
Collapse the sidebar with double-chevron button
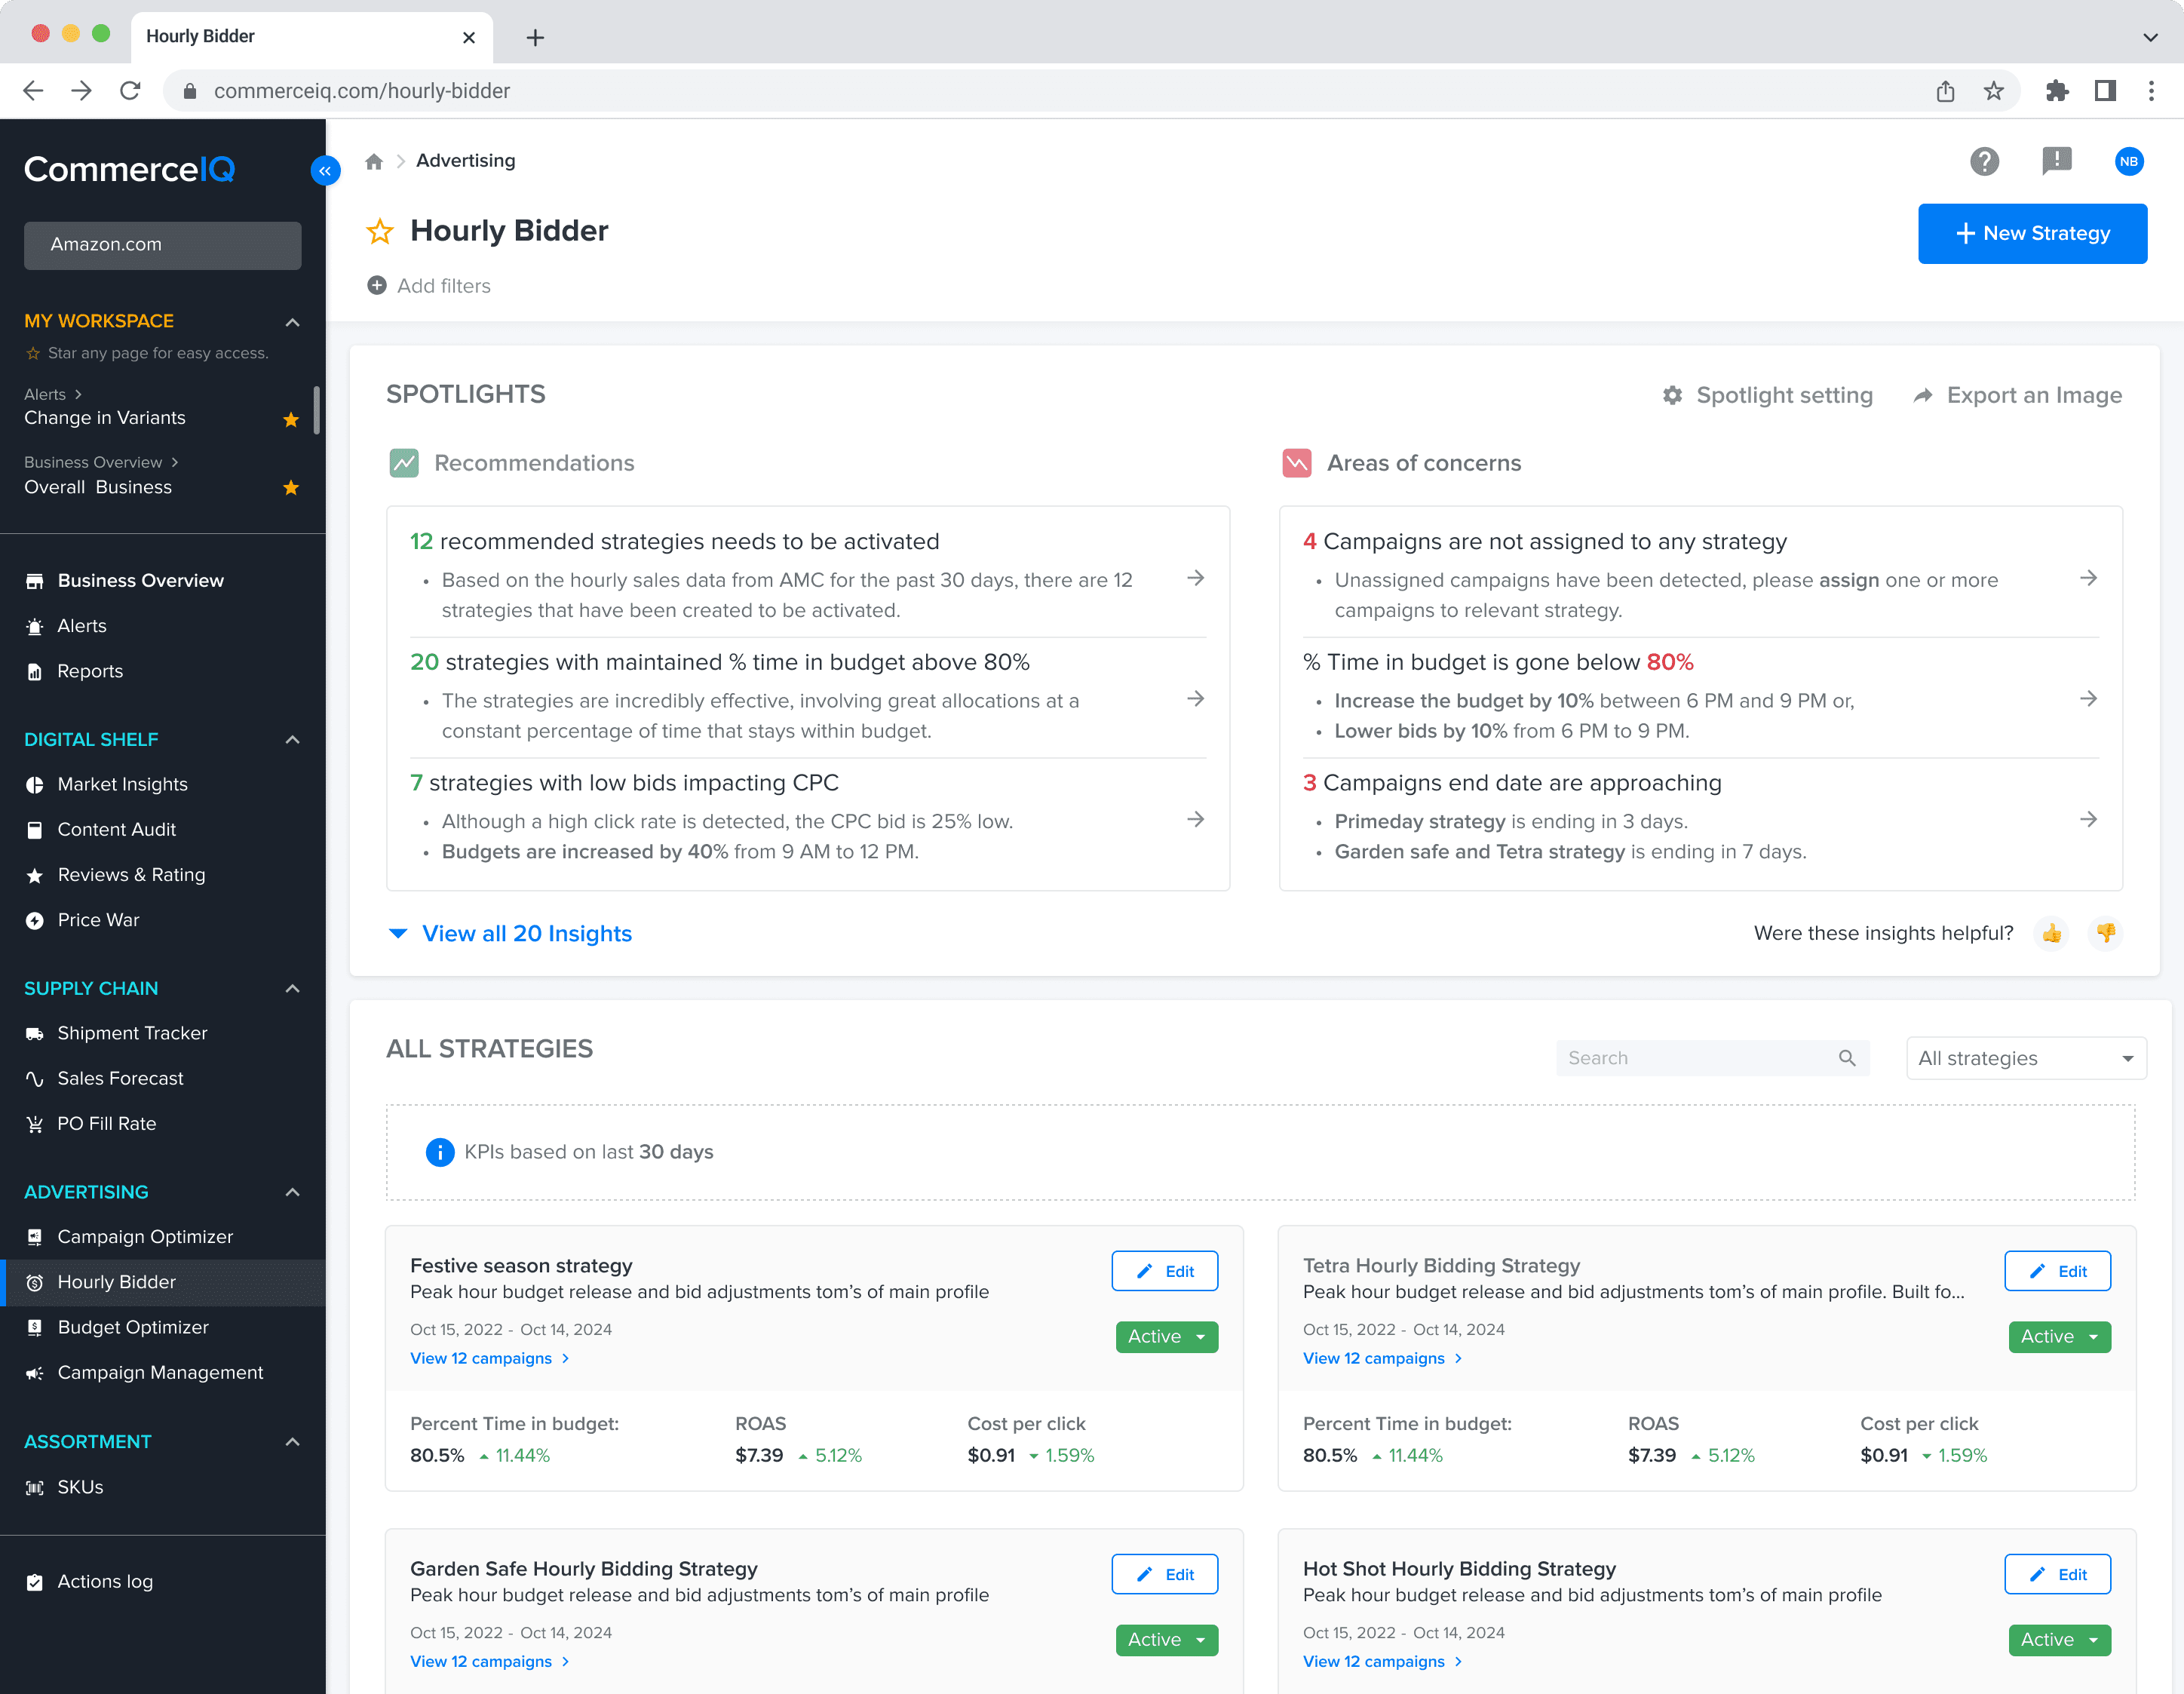pyautogui.click(x=325, y=171)
